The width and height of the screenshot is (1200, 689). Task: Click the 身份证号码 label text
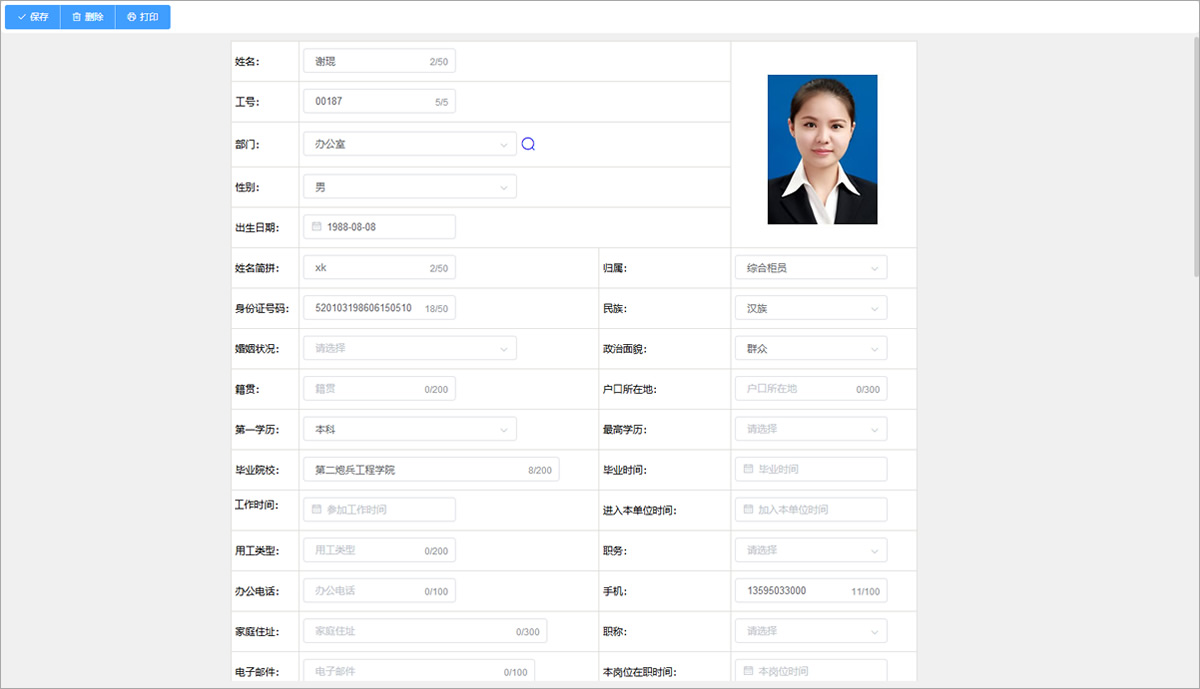tap(262, 309)
